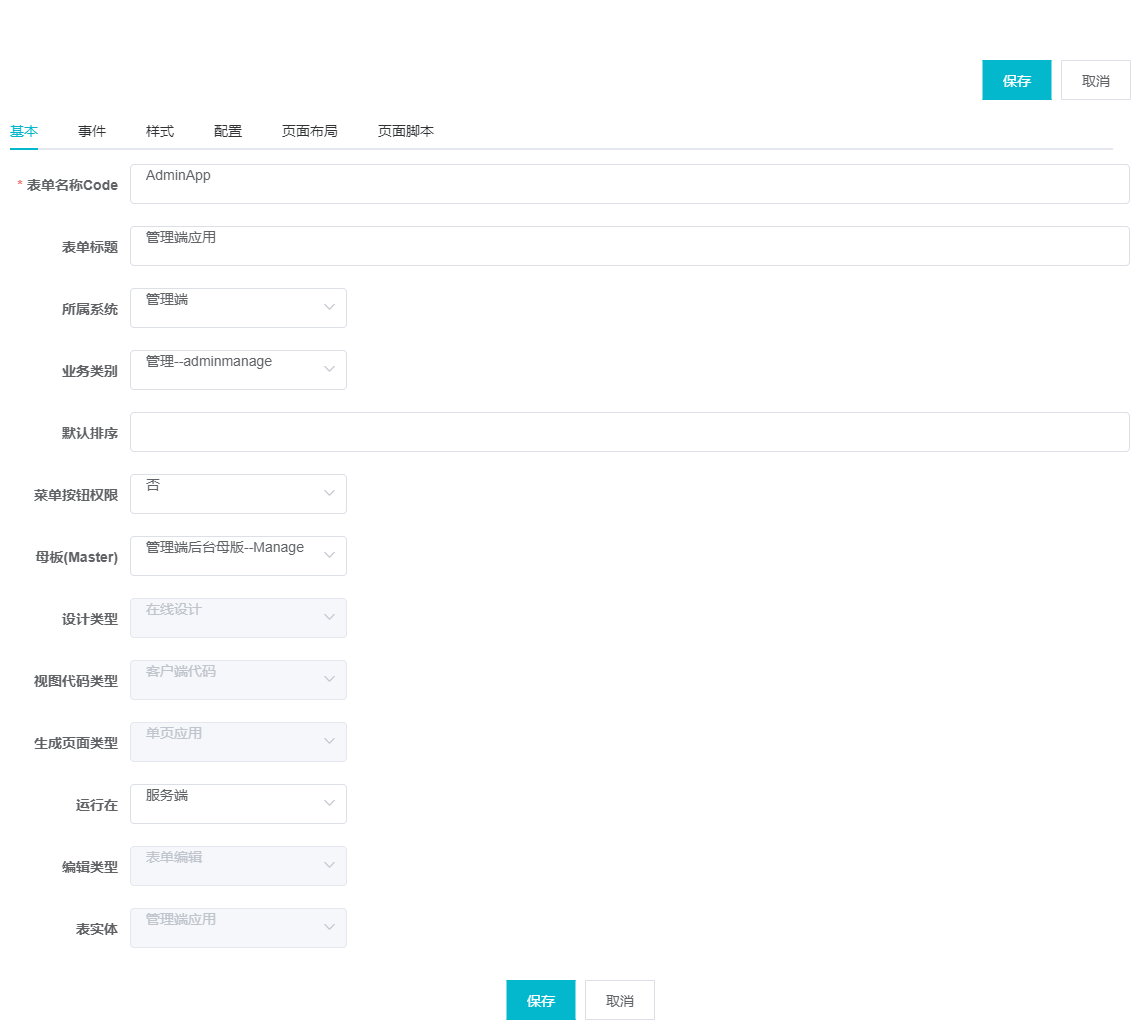Click the 生成页面类型 field label

click(x=76, y=744)
